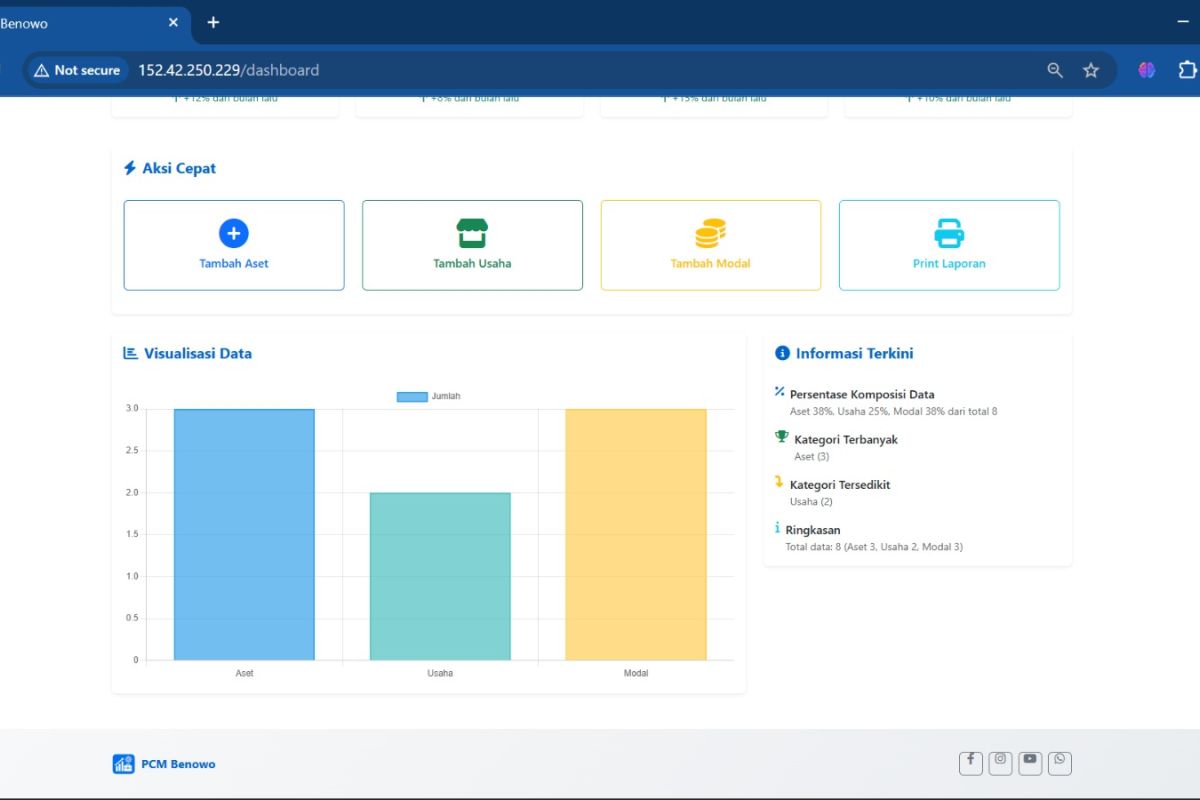Click the Tambah Aset plus icon
The height and width of the screenshot is (800, 1200).
point(233,234)
